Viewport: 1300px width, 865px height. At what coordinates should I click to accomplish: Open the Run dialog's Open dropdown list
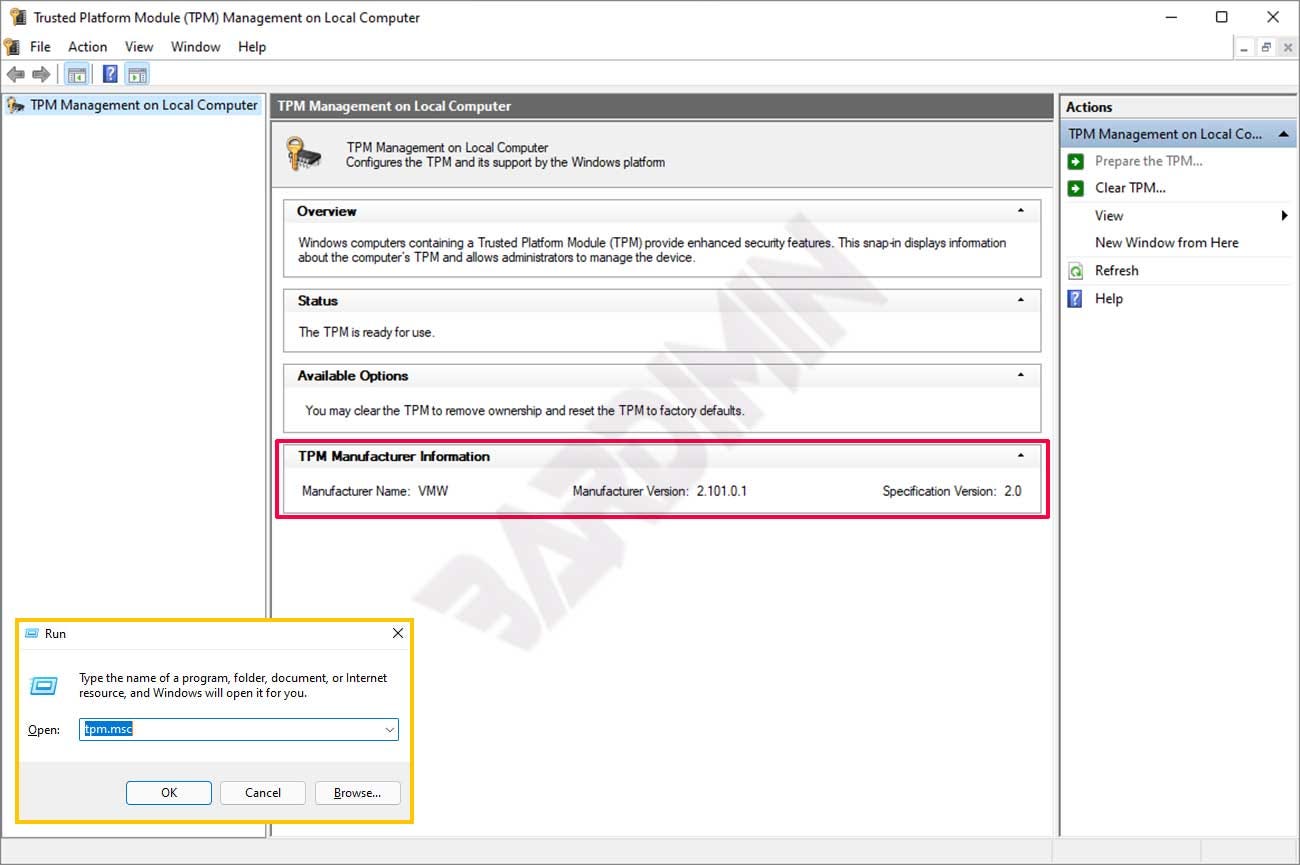click(390, 729)
